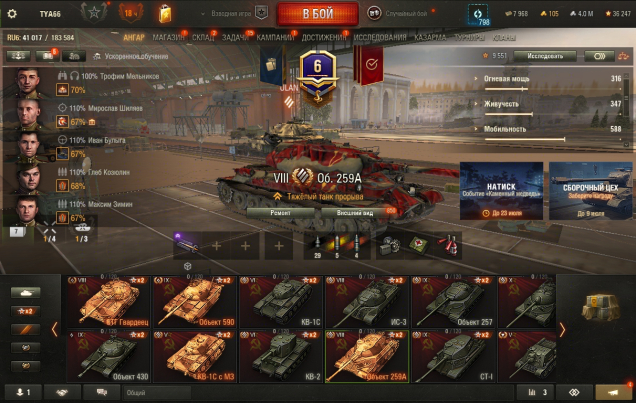Open settings gear icon
This screenshot has width=636, height=403.
click(12, 14)
